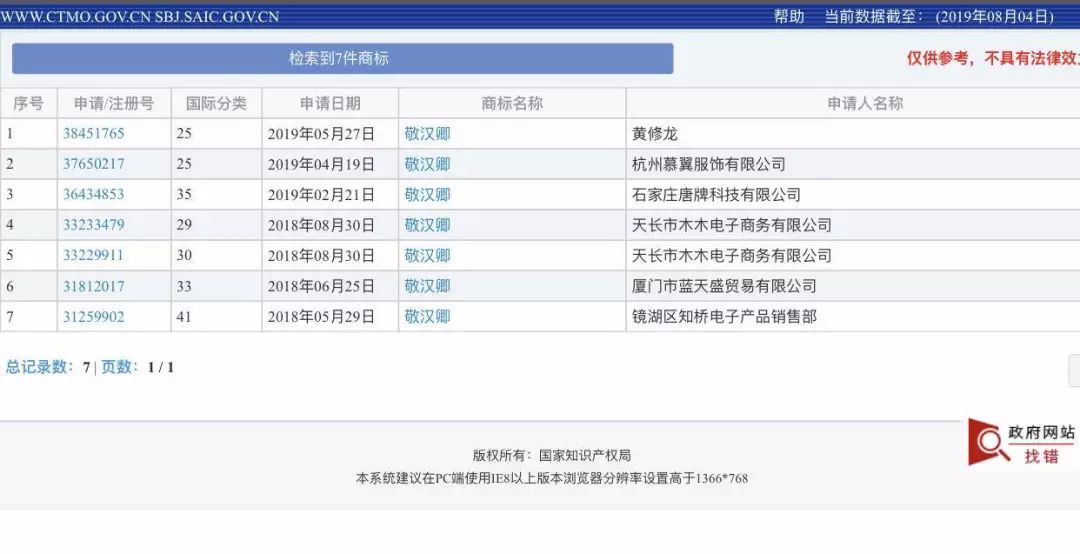The image size is (1080, 554).
Task: Click the 版权所有：国家知识产权局 footer text
Action: tap(552, 455)
